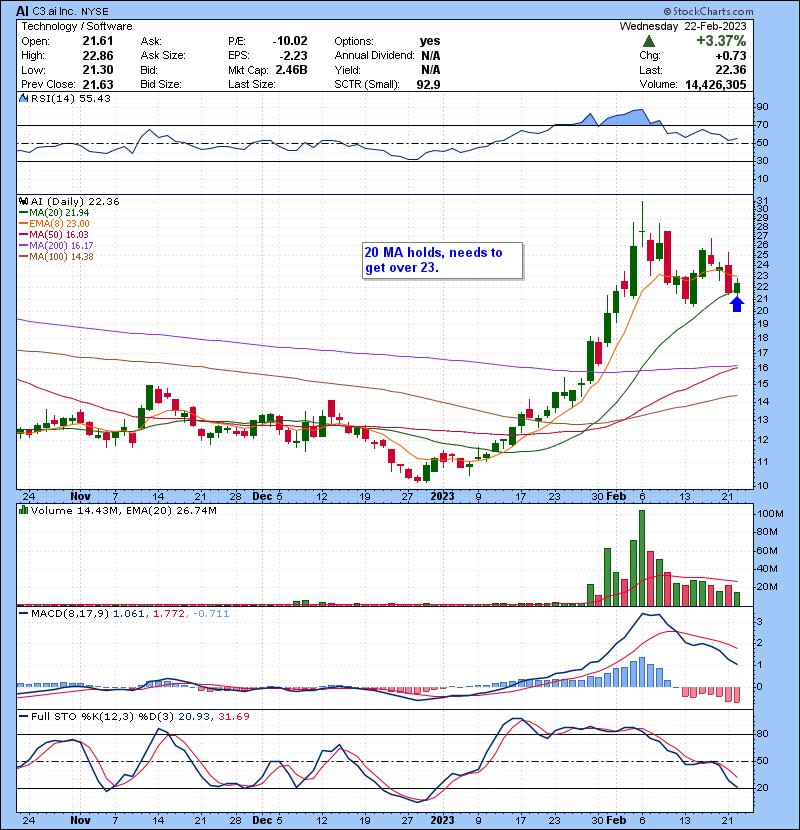Click the 80 label on stochastic axis

click(x=762, y=734)
